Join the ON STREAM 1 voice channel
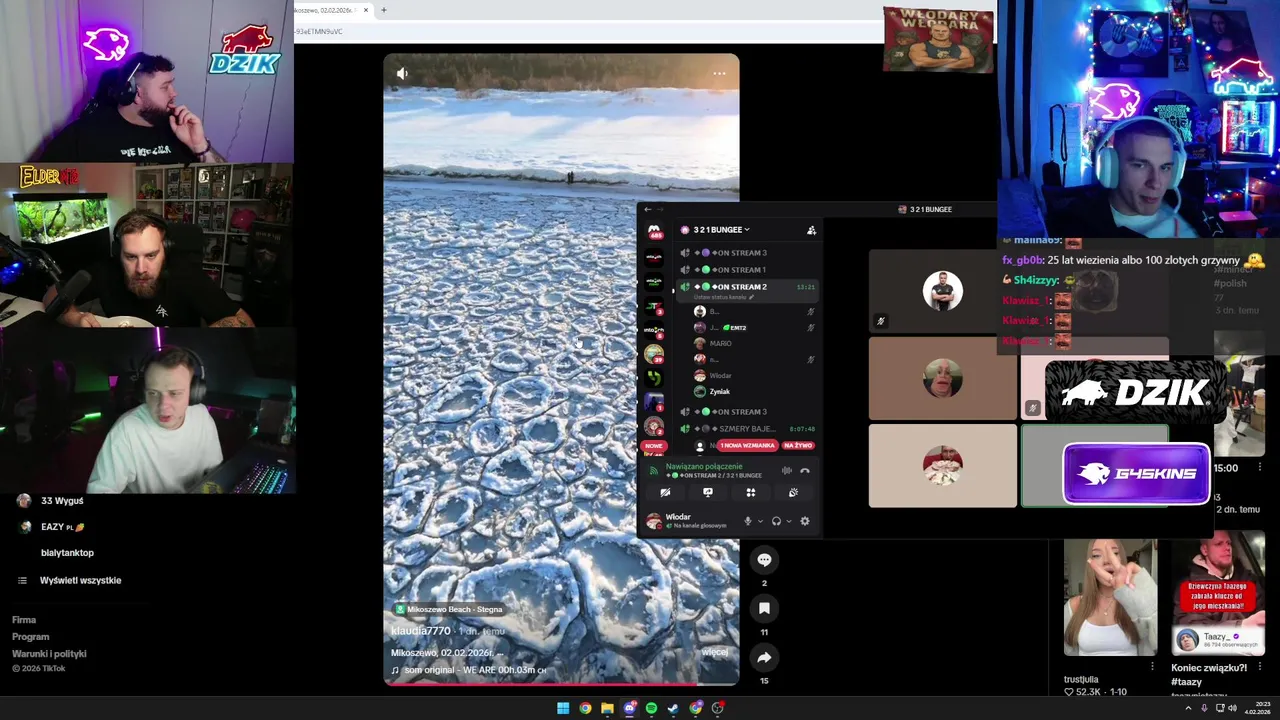Viewport: 1280px width, 720px height. (x=748, y=270)
